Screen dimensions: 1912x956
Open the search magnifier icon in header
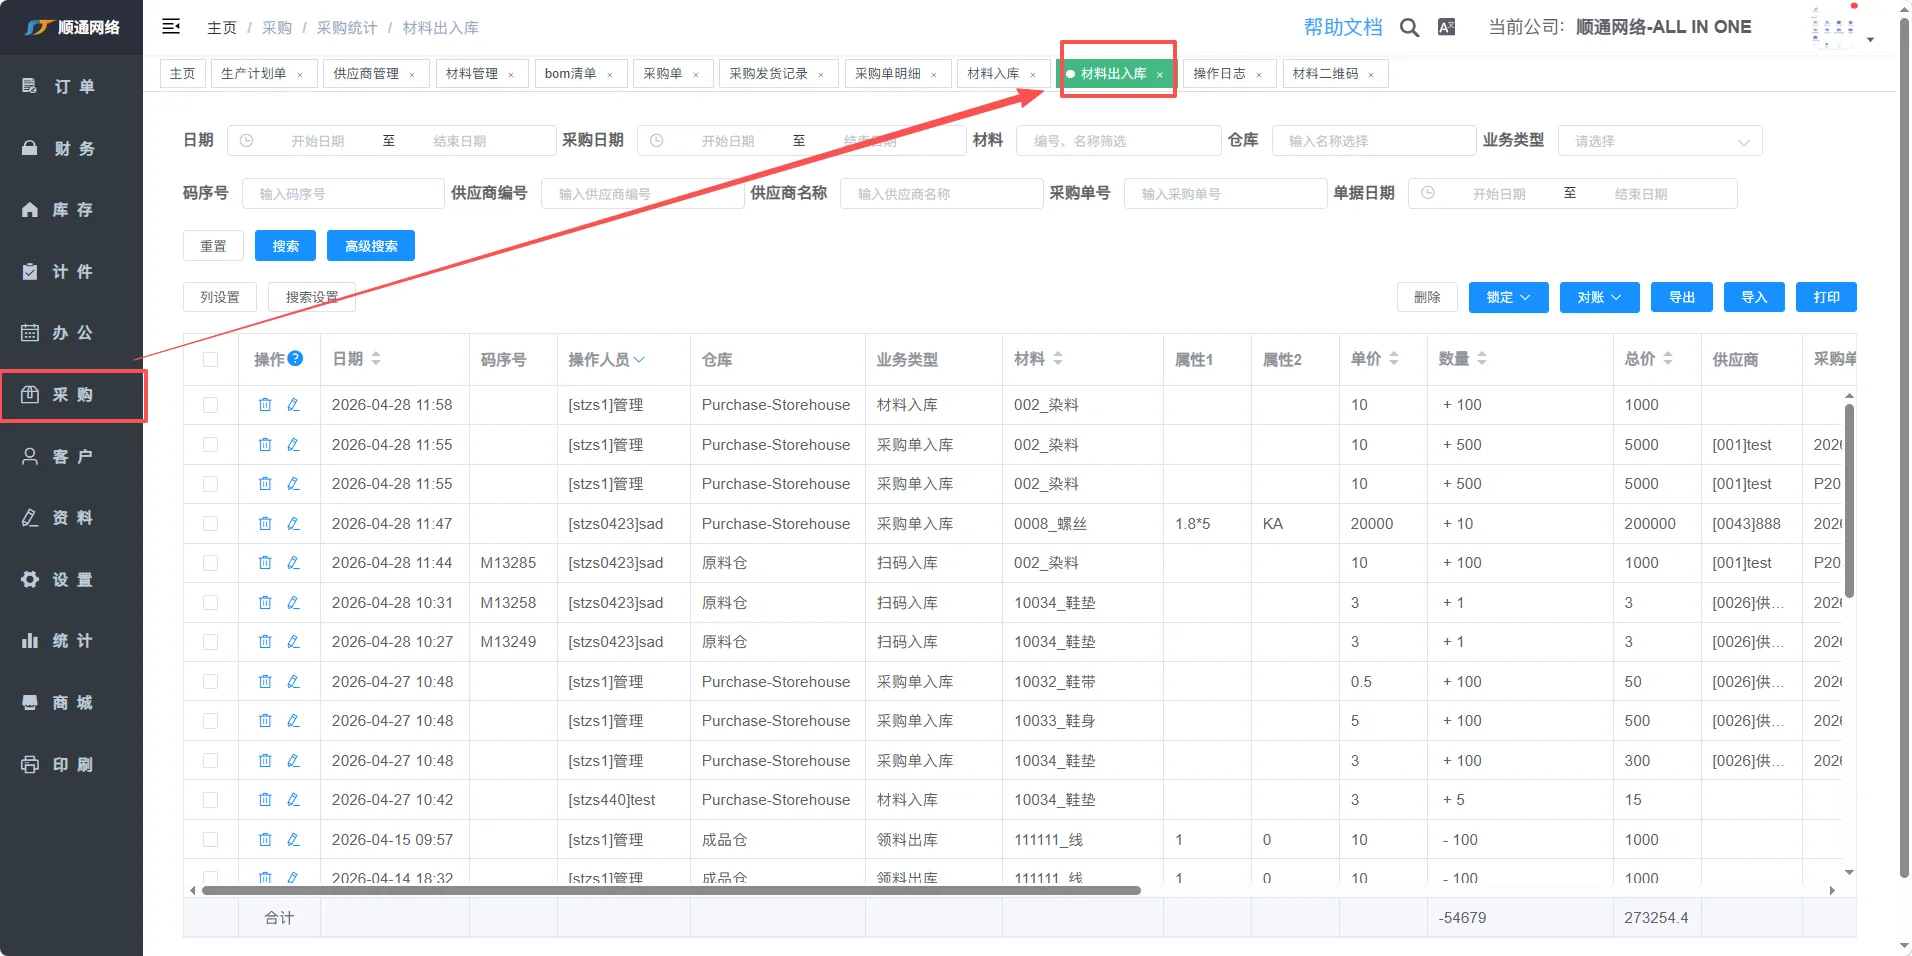click(1409, 28)
